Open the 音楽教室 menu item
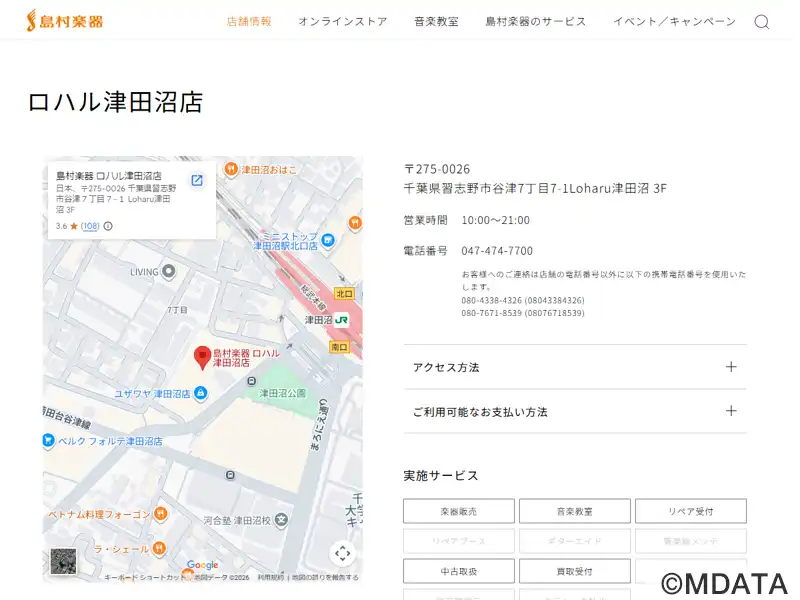Viewport: 800px width, 600px height. coord(436,21)
